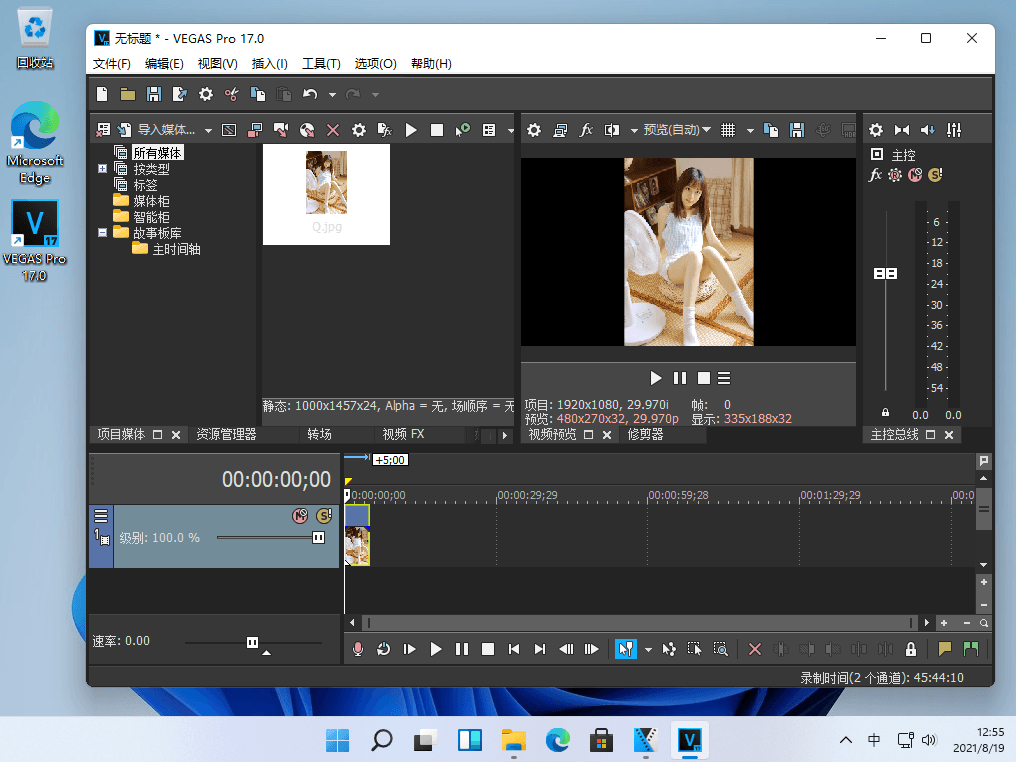Undo the last action

click(x=310, y=95)
